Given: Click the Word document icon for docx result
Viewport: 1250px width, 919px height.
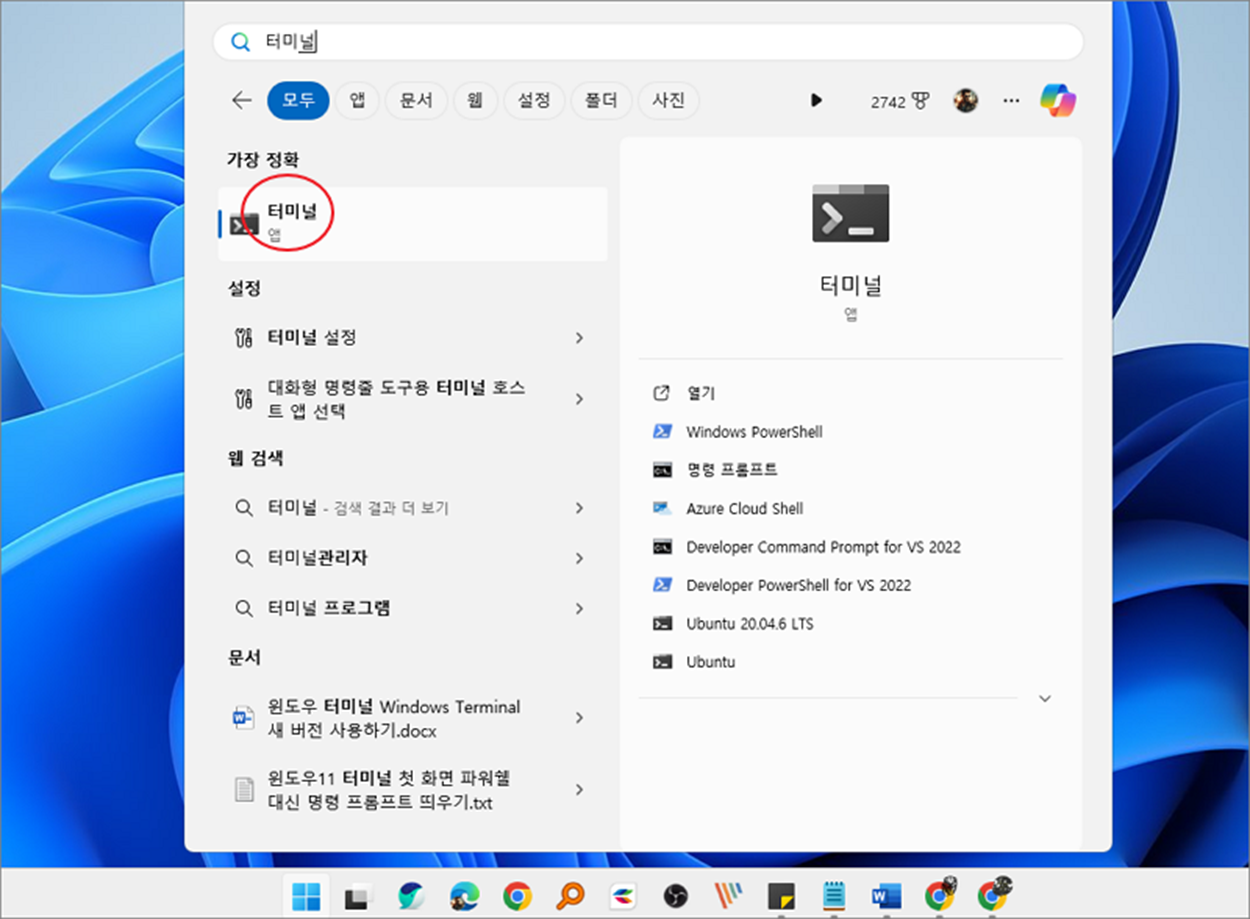Looking at the screenshot, I should coord(244,718).
